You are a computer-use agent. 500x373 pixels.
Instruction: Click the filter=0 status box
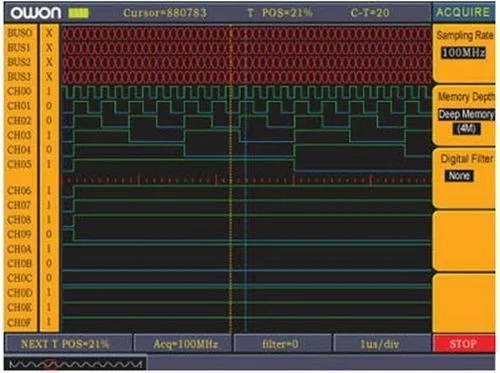(282, 343)
